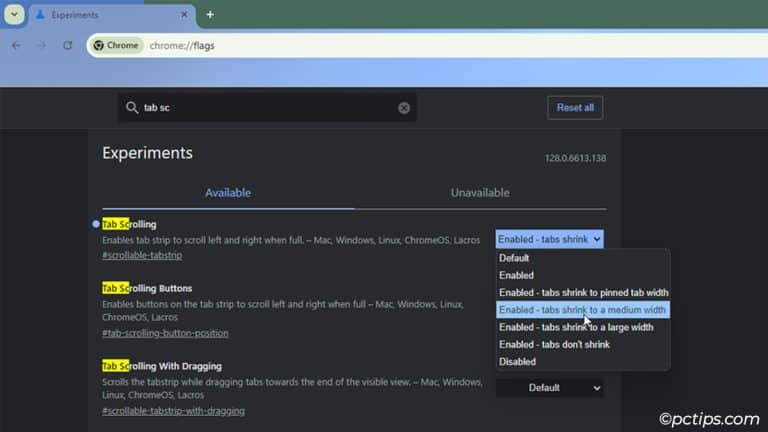Pick 'Enabled - tabs shrink to a large width'
The image size is (768, 432).
pyautogui.click(x=576, y=327)
